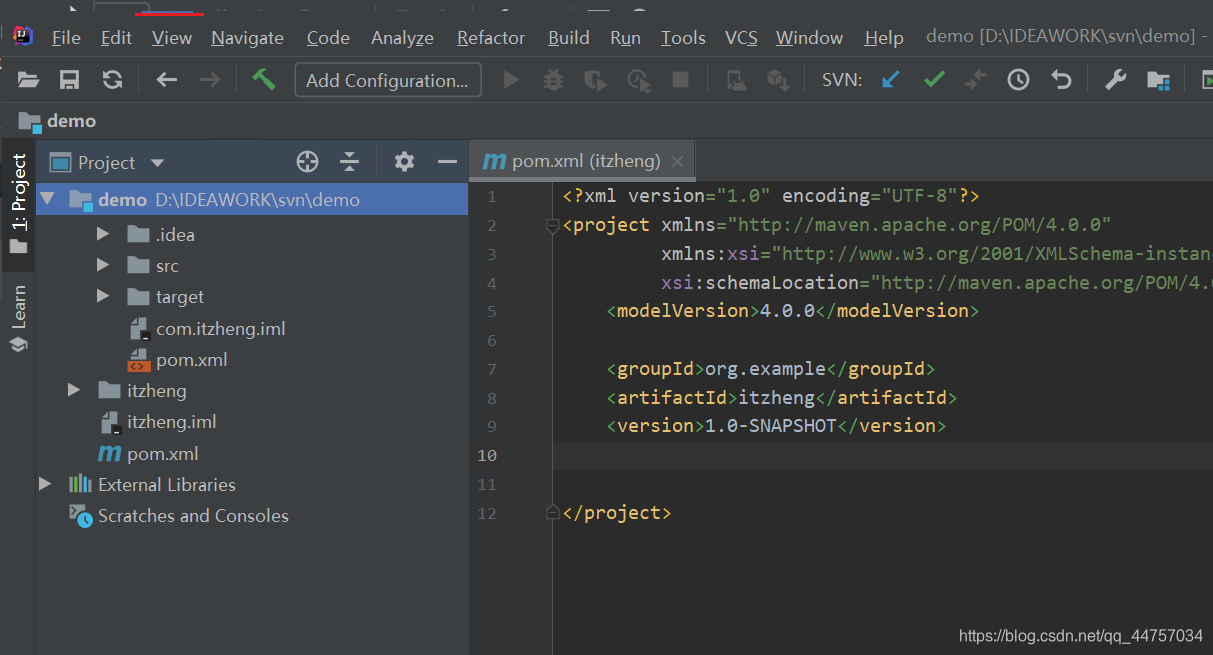
Task: Select com.itzheng.iml in the tree
Action: click(220, 328)
